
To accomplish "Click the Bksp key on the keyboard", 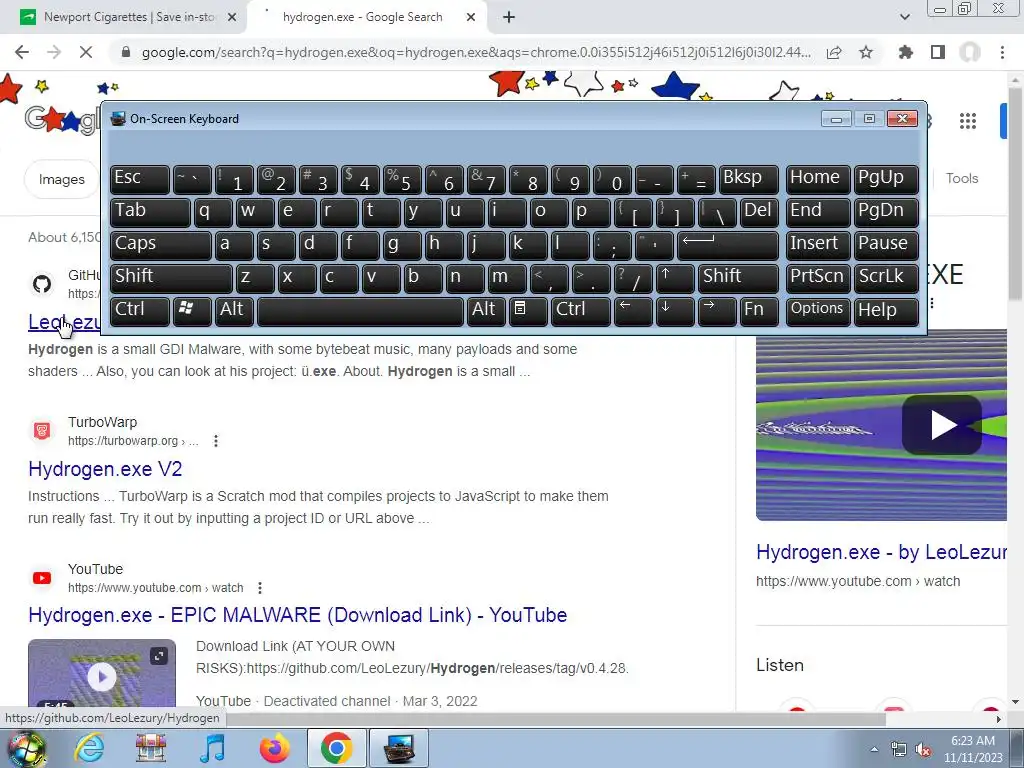I will [x=748, y=179].
